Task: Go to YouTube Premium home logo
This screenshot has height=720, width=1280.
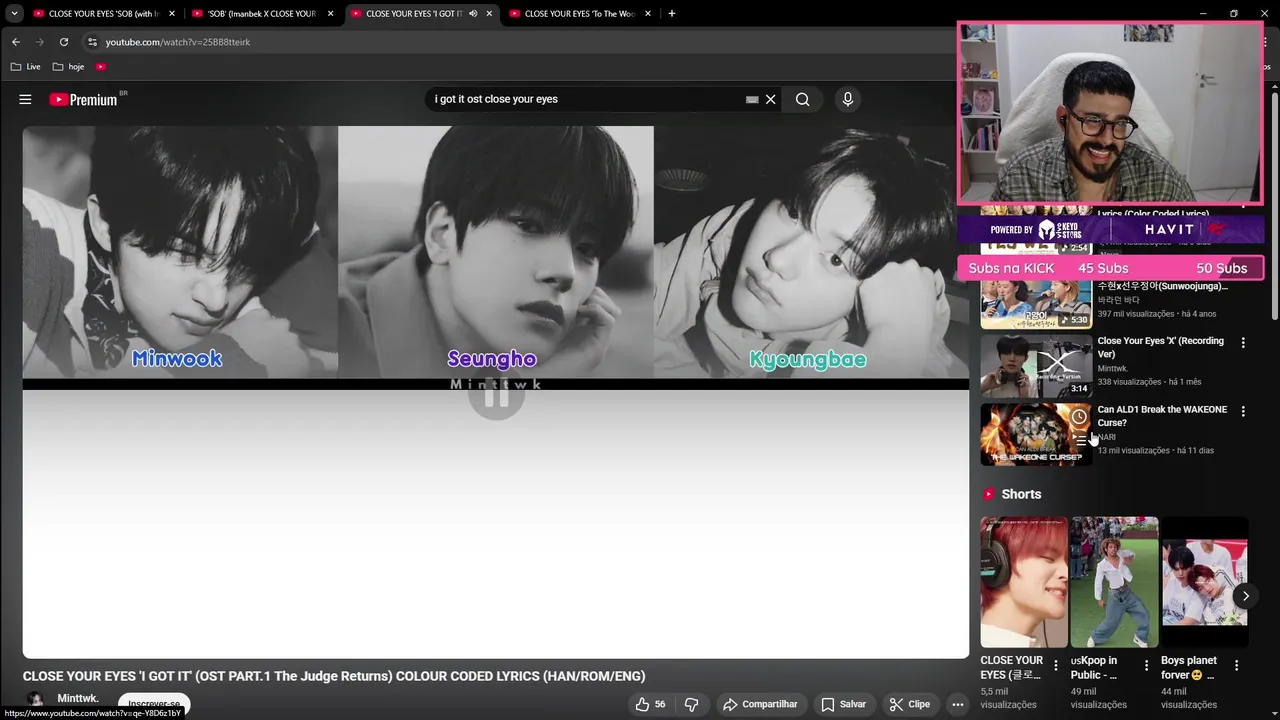Action: [x=84, y=99]
